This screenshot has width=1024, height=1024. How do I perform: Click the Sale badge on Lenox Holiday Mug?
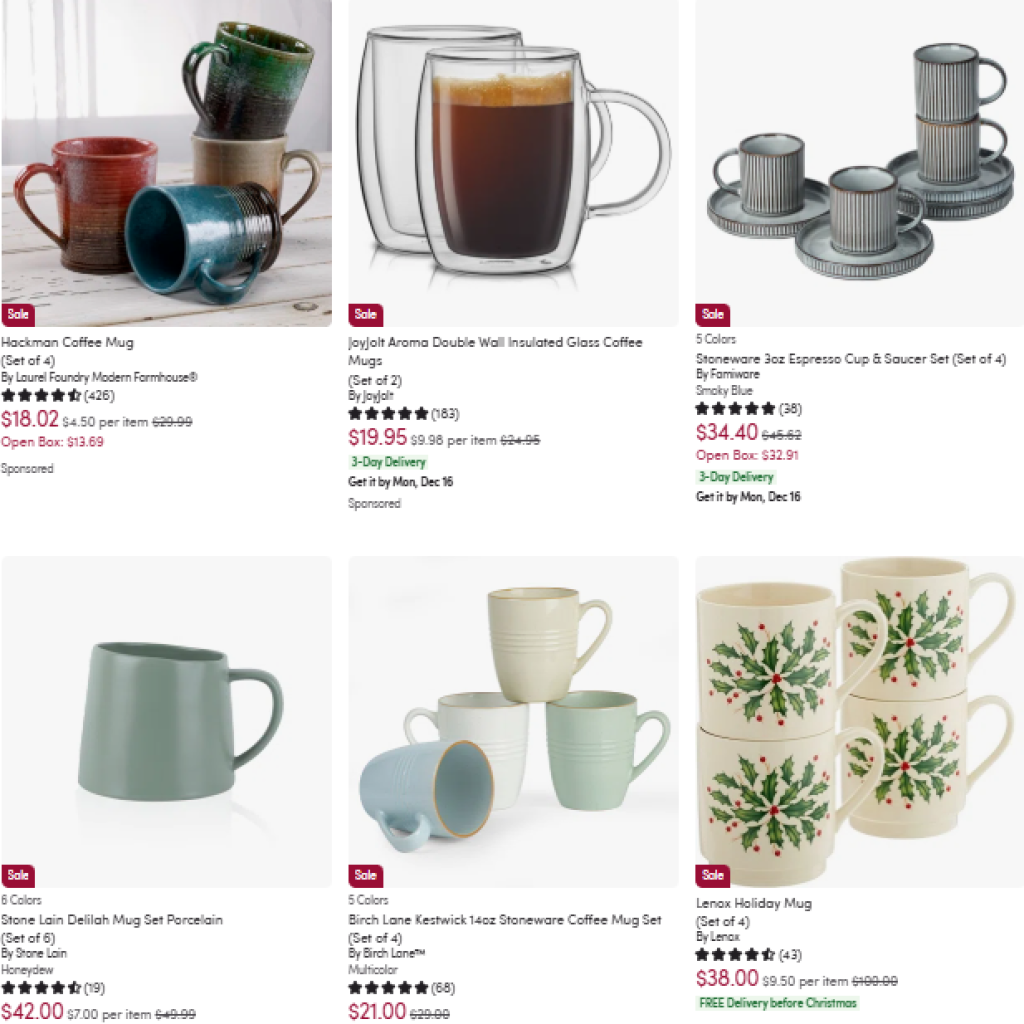(712, 875)
